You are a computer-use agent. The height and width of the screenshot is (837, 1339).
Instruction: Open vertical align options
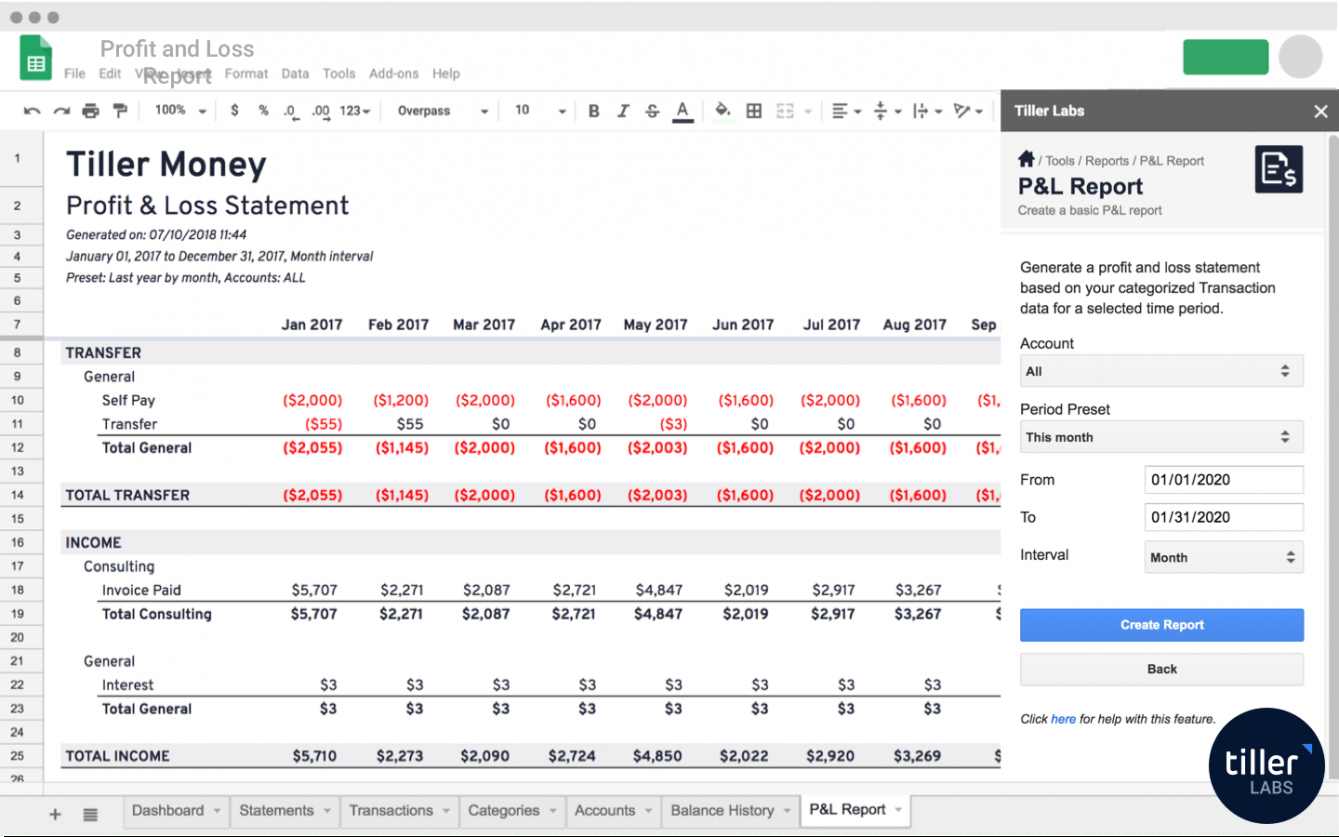[x=887, y=111]
